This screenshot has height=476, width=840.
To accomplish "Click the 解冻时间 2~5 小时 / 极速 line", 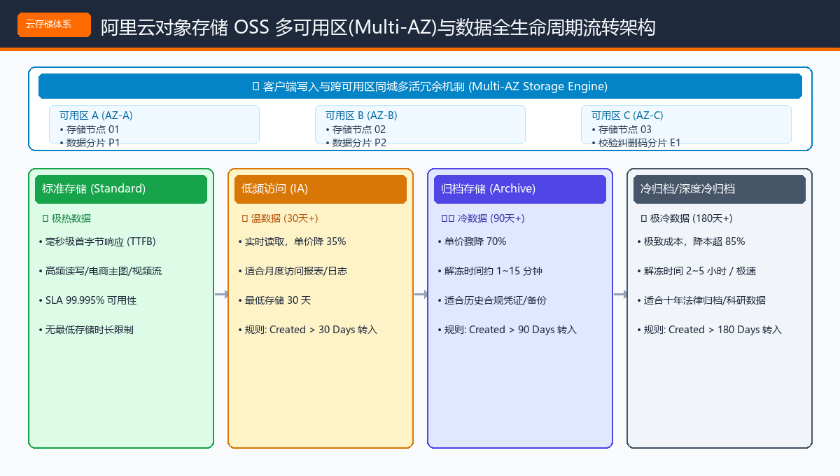I will tap(696, 271).
